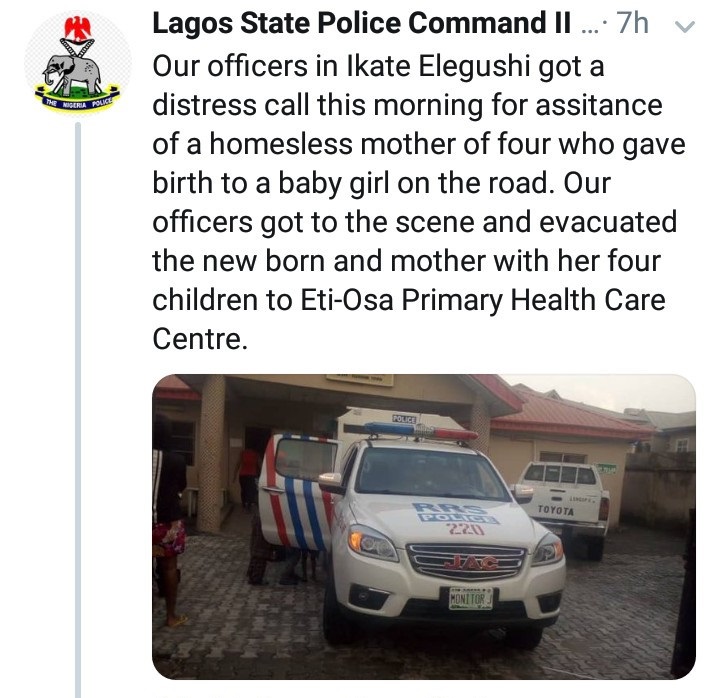
Task: Click the thread line below the avatar
Action: (77, 400)
